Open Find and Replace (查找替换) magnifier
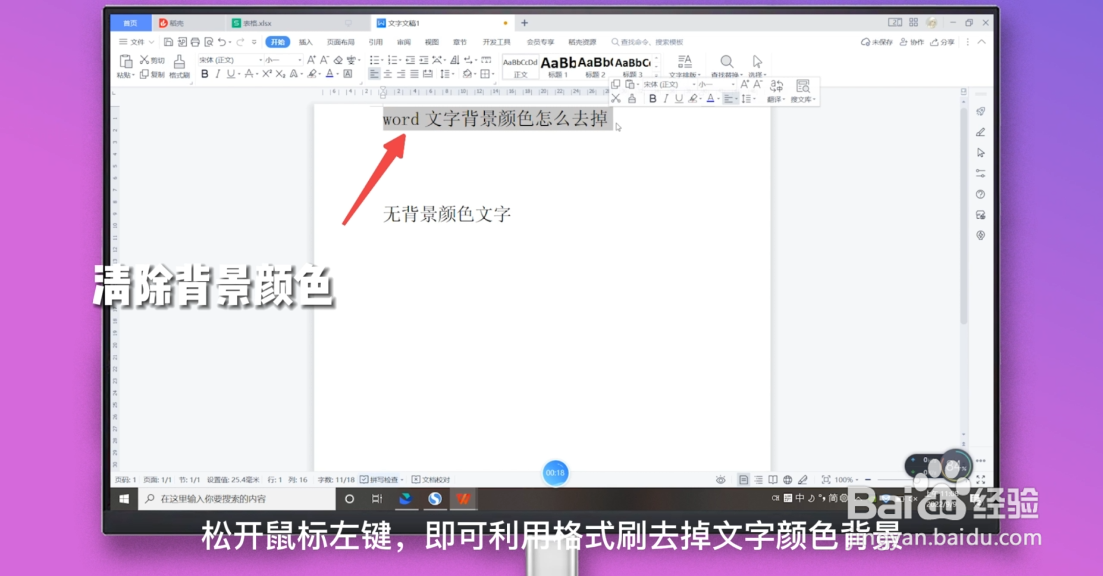1103x576 pixels. (727, 62)
